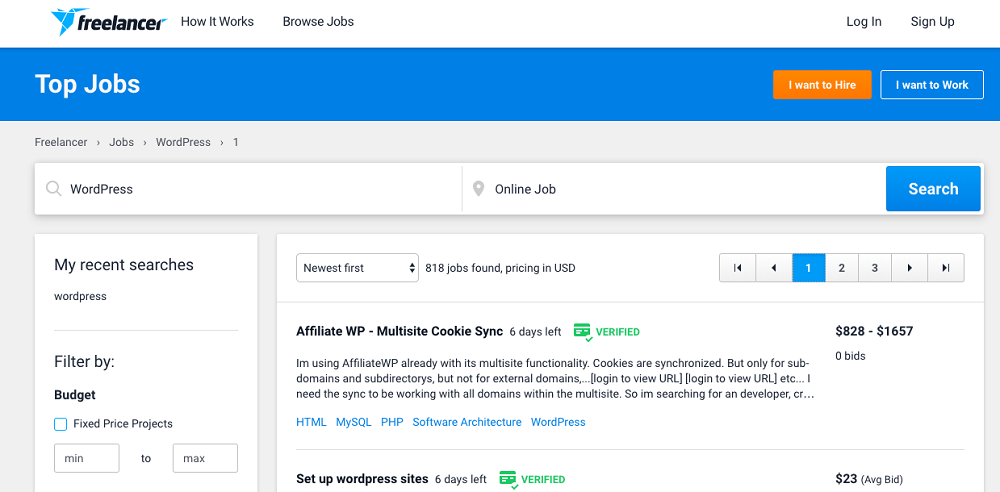Click the I want to Work button
The width and height of the screenshot is (1000, 492).
coord(932,85)
